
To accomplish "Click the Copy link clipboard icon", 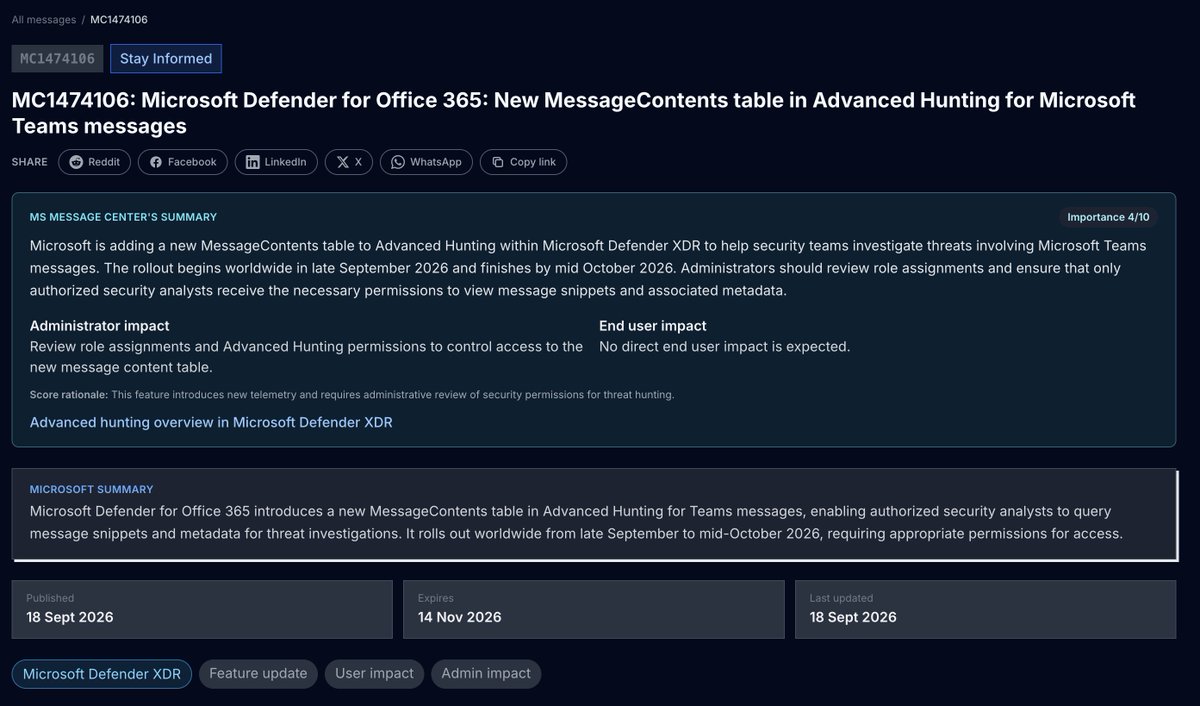I will point(498,162).
